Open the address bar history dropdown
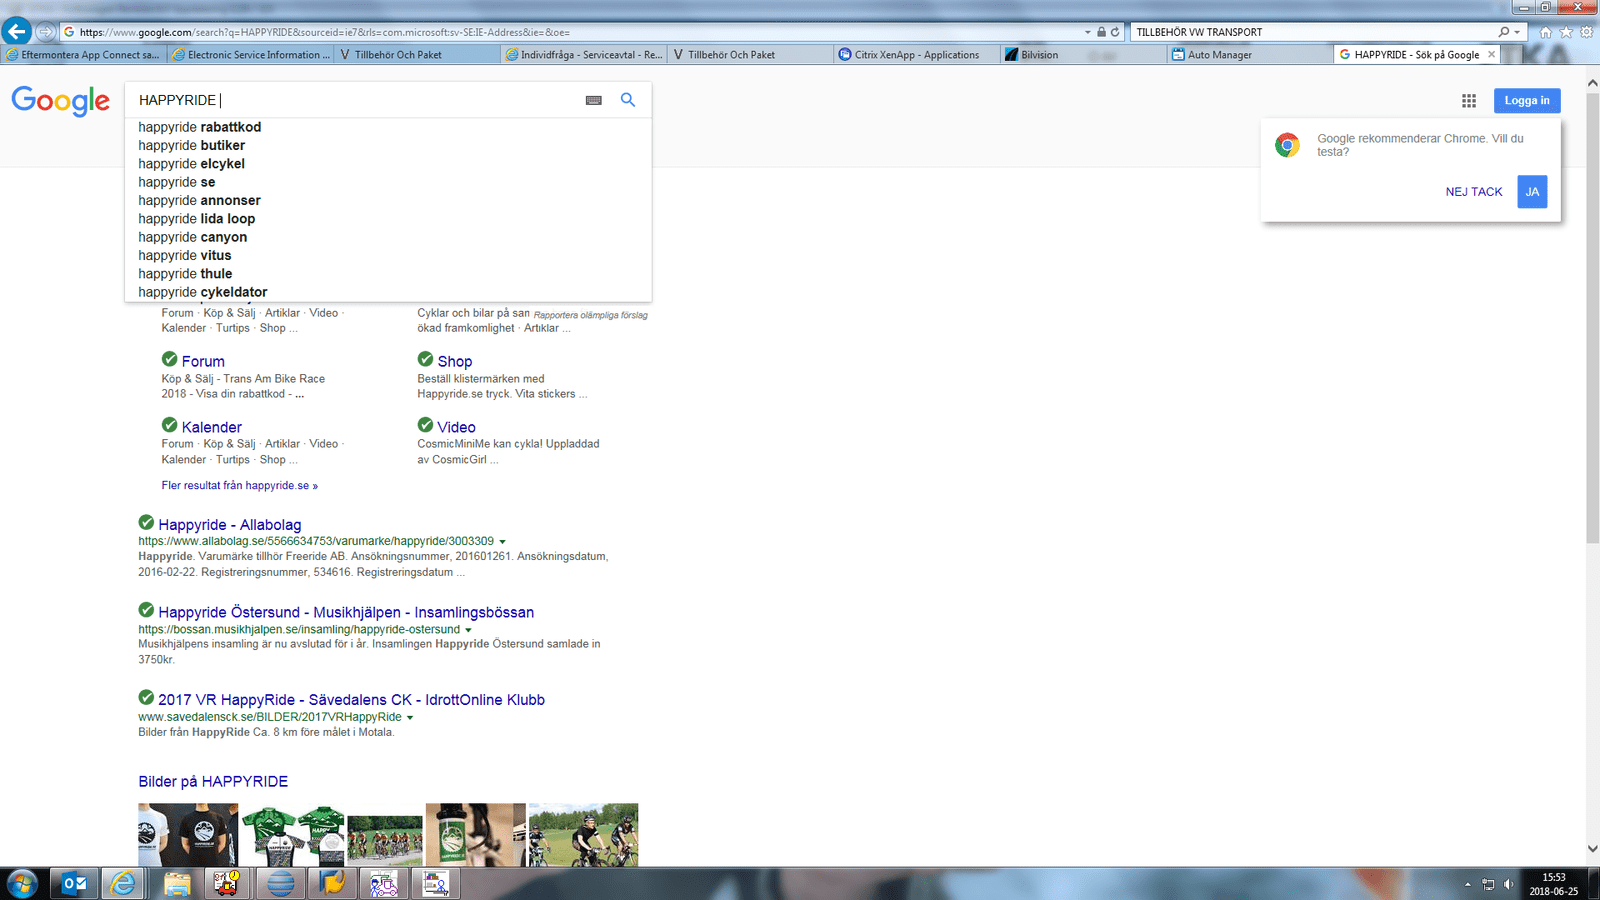1600x900 pixels. pyautogui.click(x=1088, y=32)
